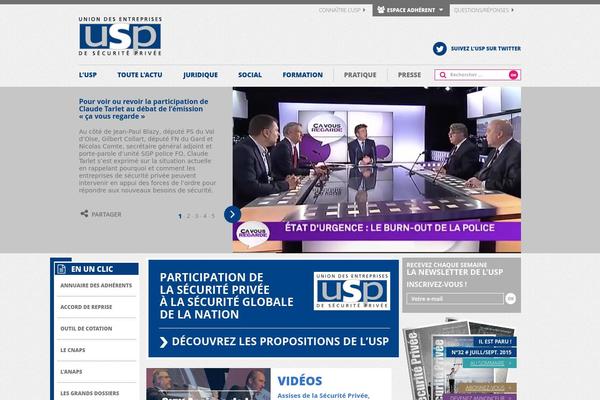Go to slide 4 in pagination
Screen dimensions: 600x400
click(205, 216)
